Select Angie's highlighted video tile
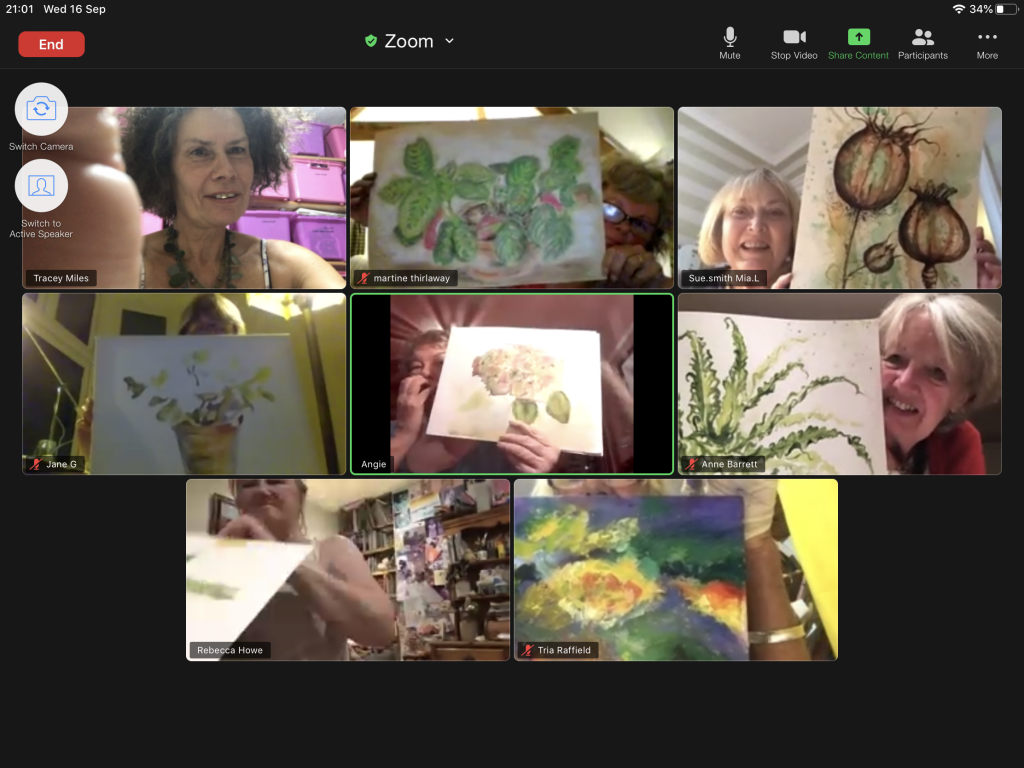 512,383
